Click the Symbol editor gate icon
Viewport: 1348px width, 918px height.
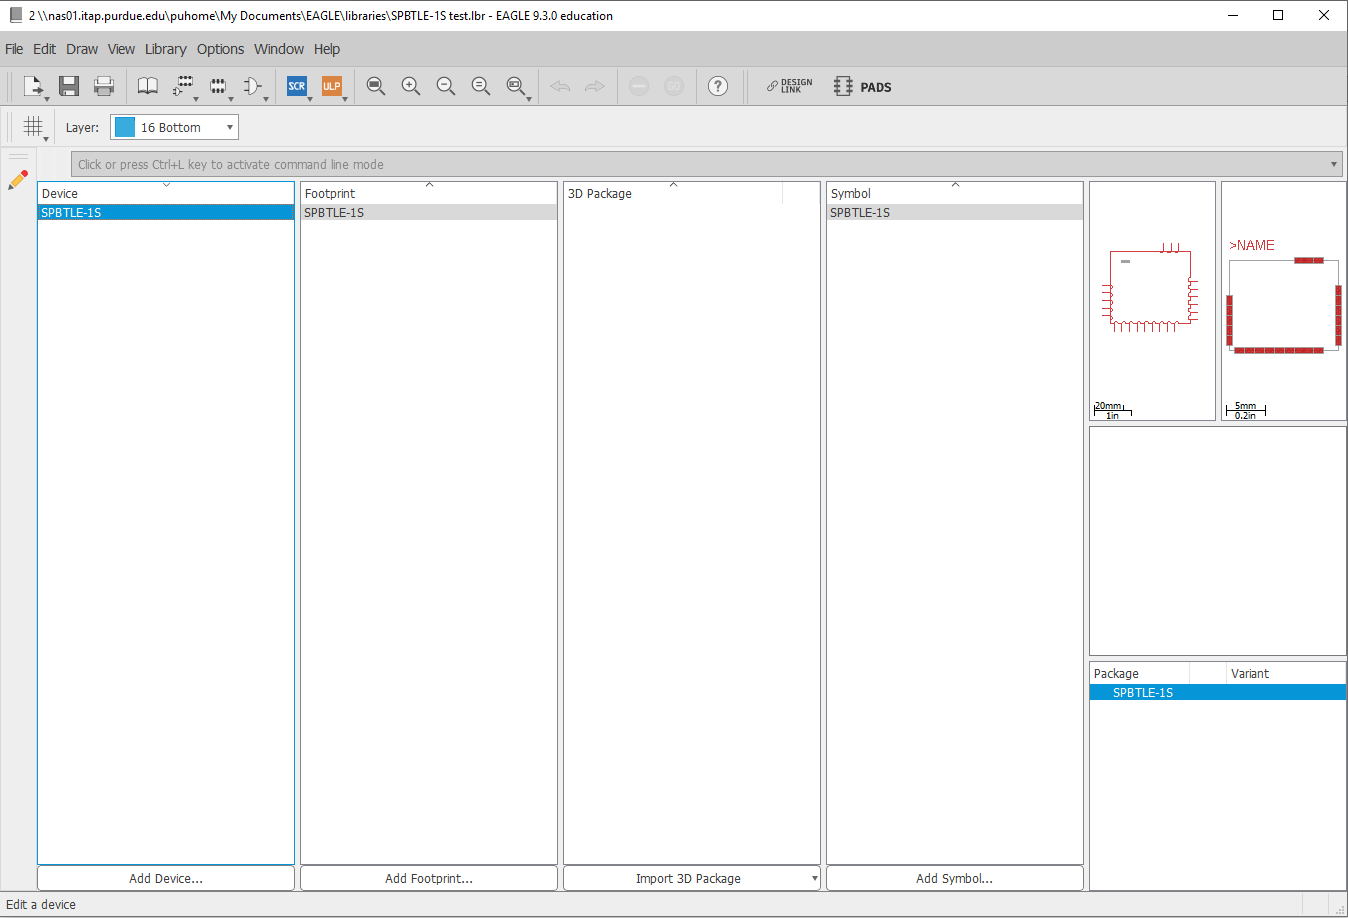tap(253, 86)
